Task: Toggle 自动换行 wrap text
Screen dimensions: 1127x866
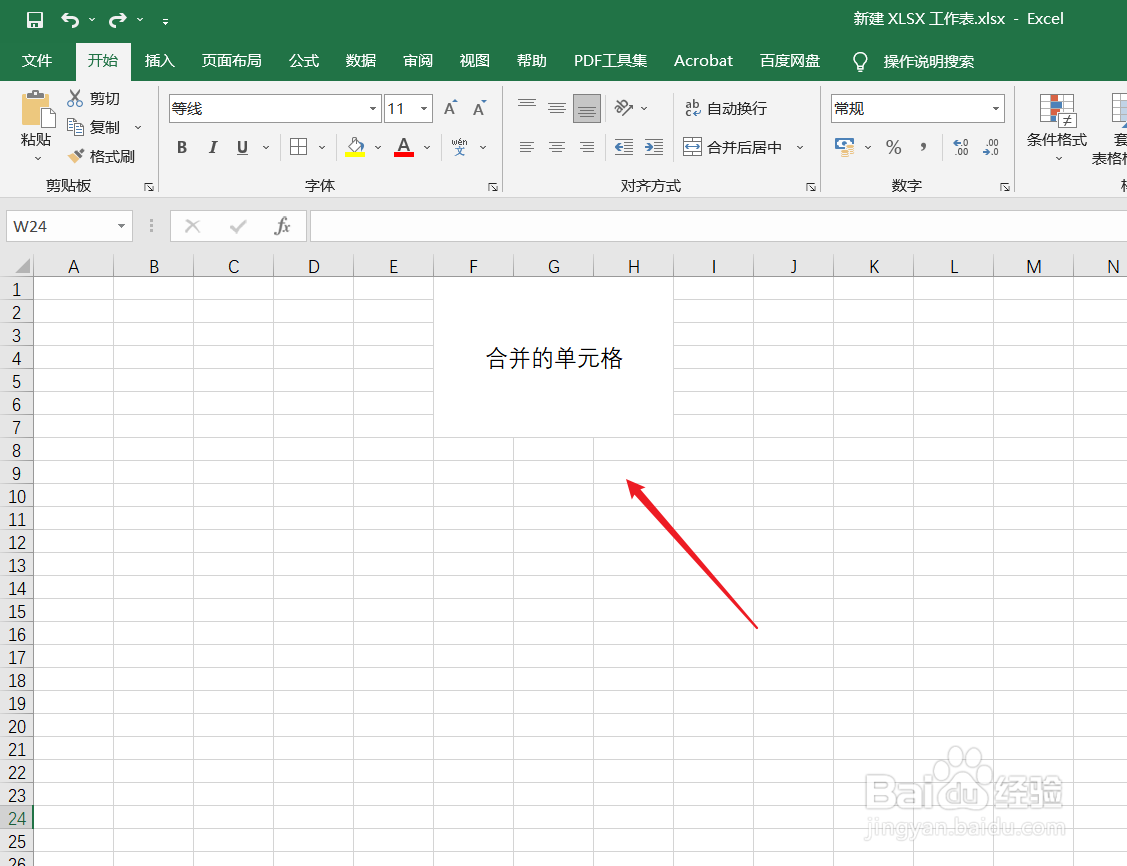Action: tap(726, 109)
